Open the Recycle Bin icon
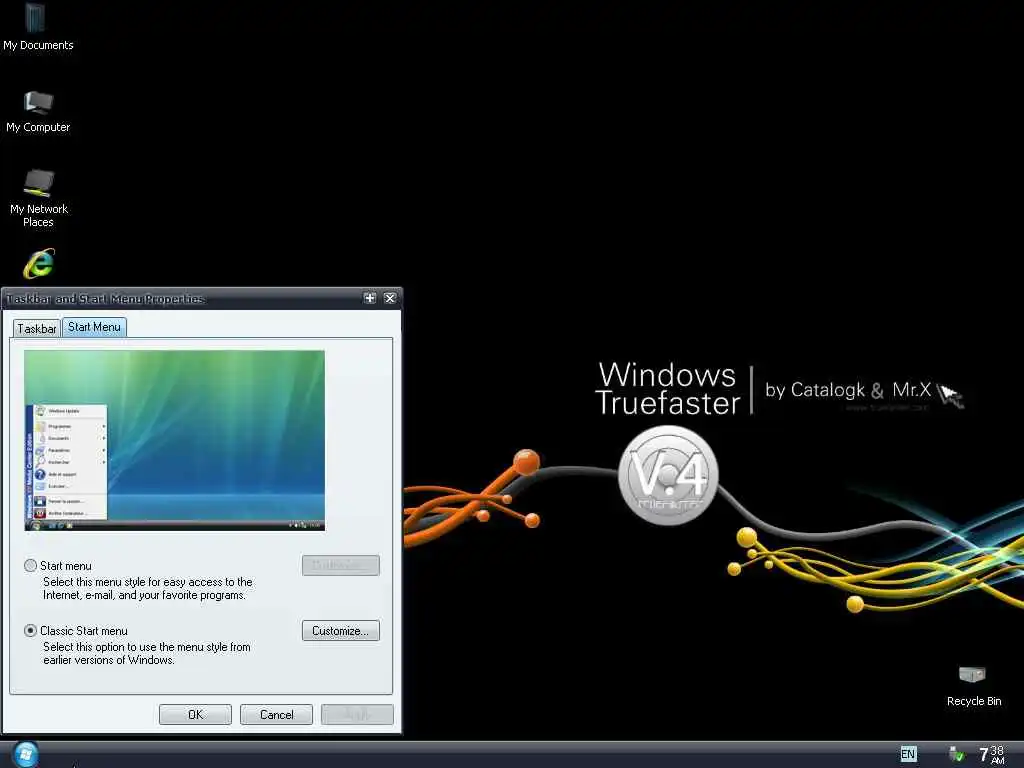The height and width of the screenshot is (768, 1024). (973, 686)
